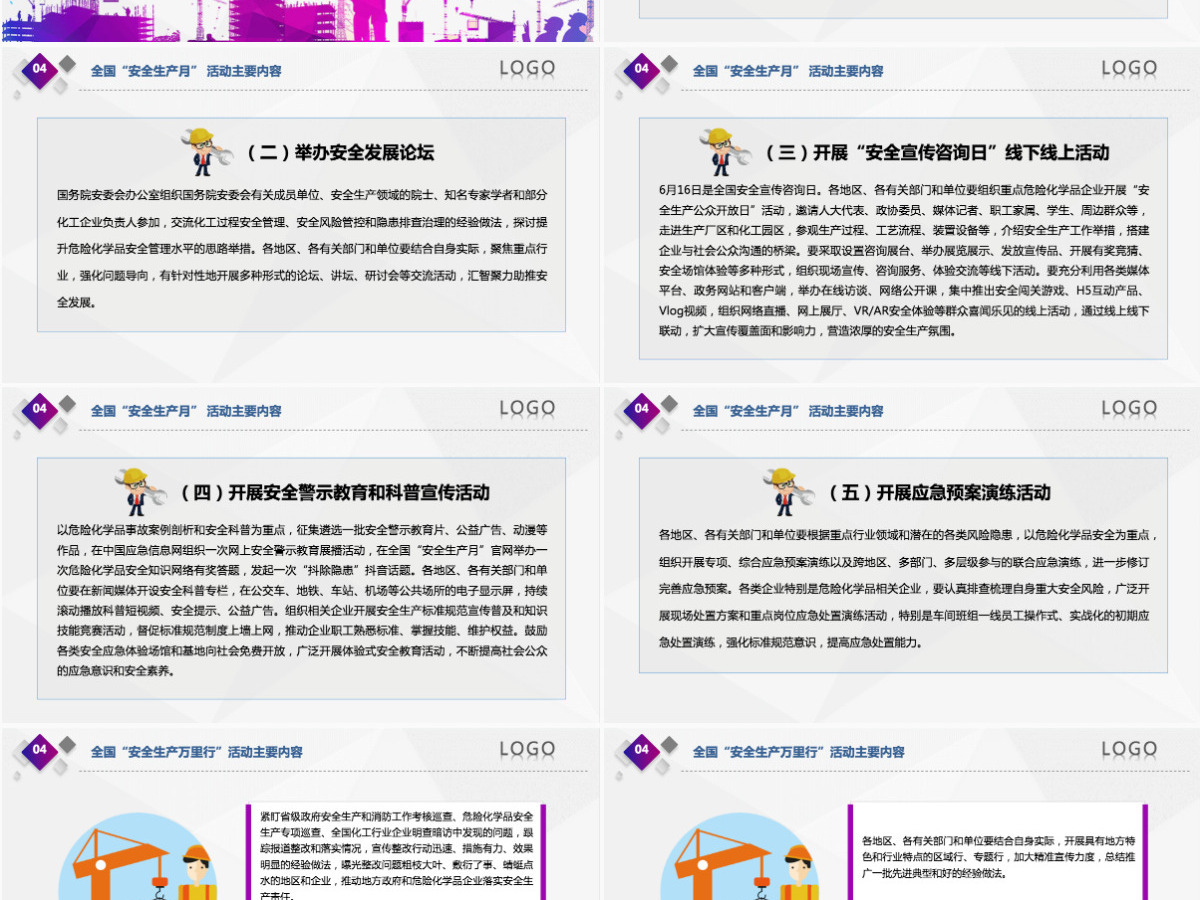Click the LOGO mark on 举办安全发展论坛 slide
The image size is (1200, 900).
527,69
